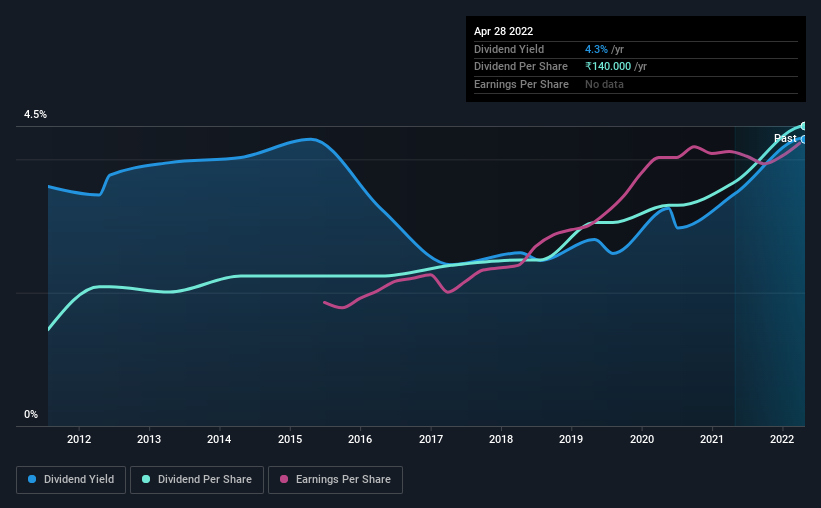Click the 2019 x-axis label
Image resolution: width=821 pixels, height=508 pixels.
[571, 439]
